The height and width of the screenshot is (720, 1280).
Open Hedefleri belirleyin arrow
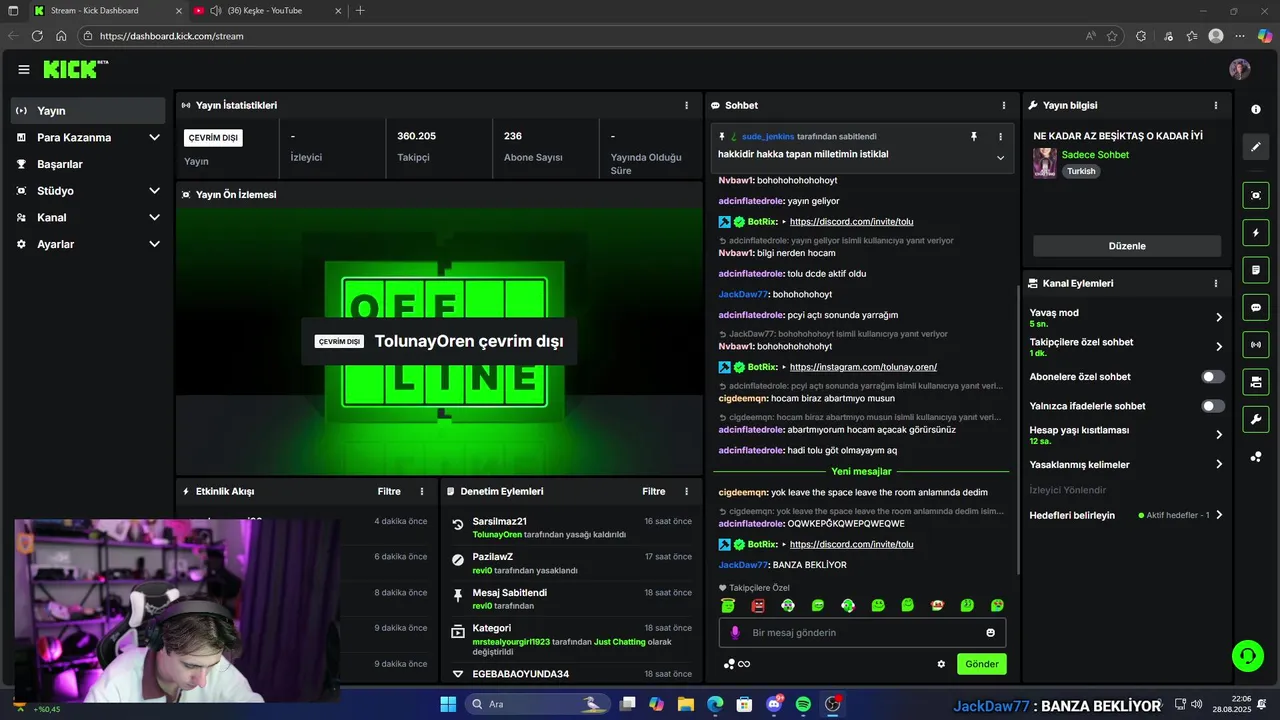click(1219, 515)
